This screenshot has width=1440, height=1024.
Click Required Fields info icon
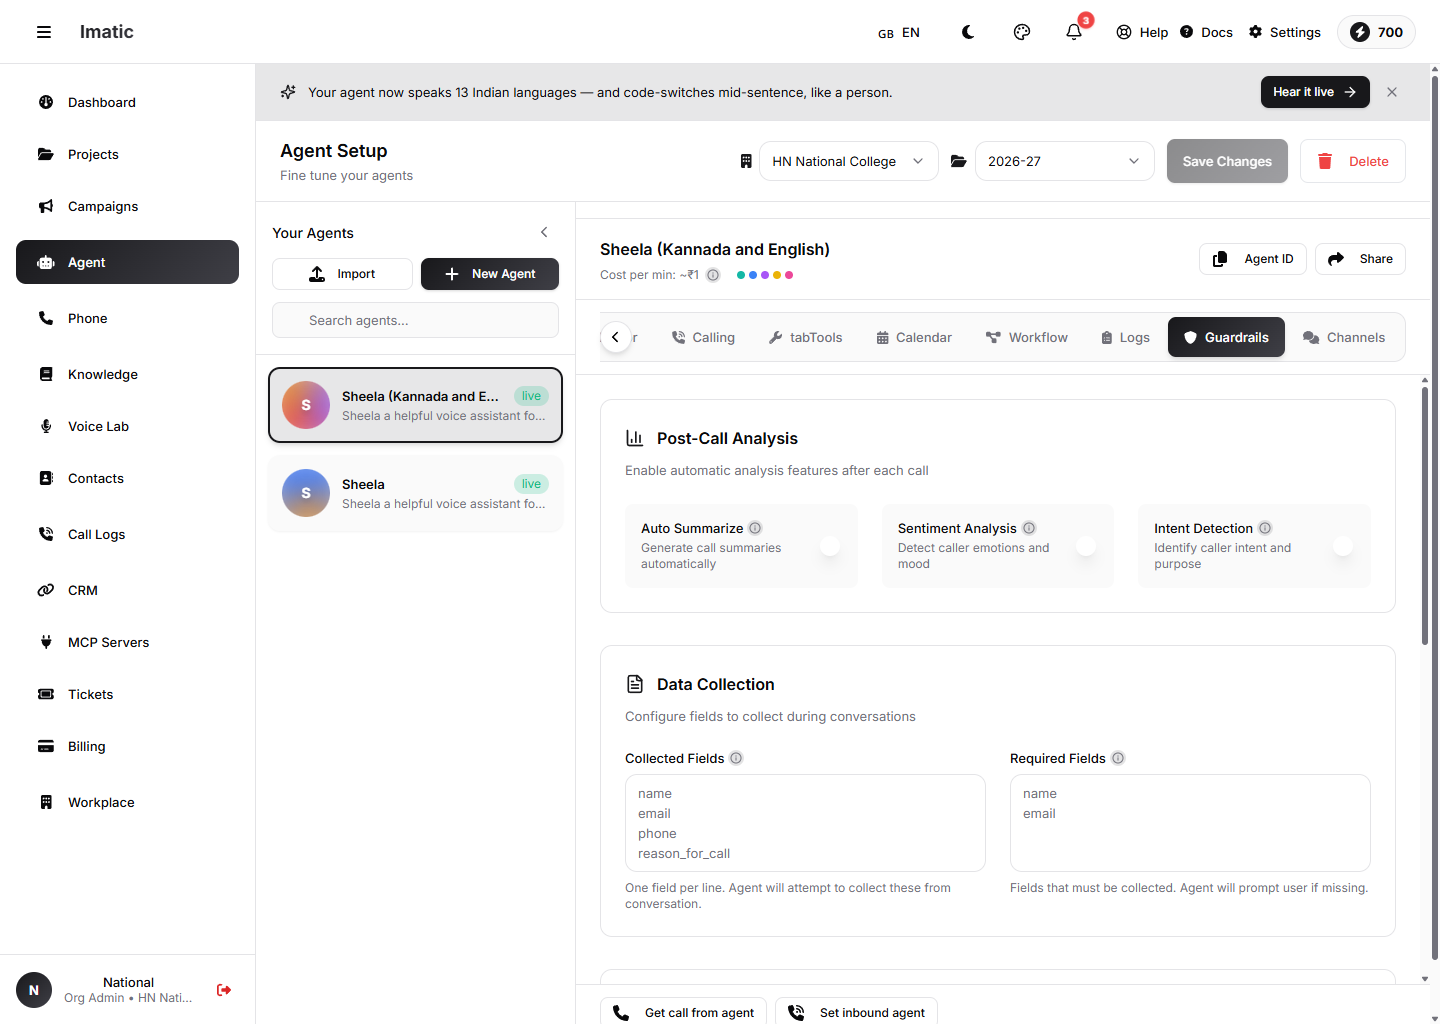coord(1118,758)
